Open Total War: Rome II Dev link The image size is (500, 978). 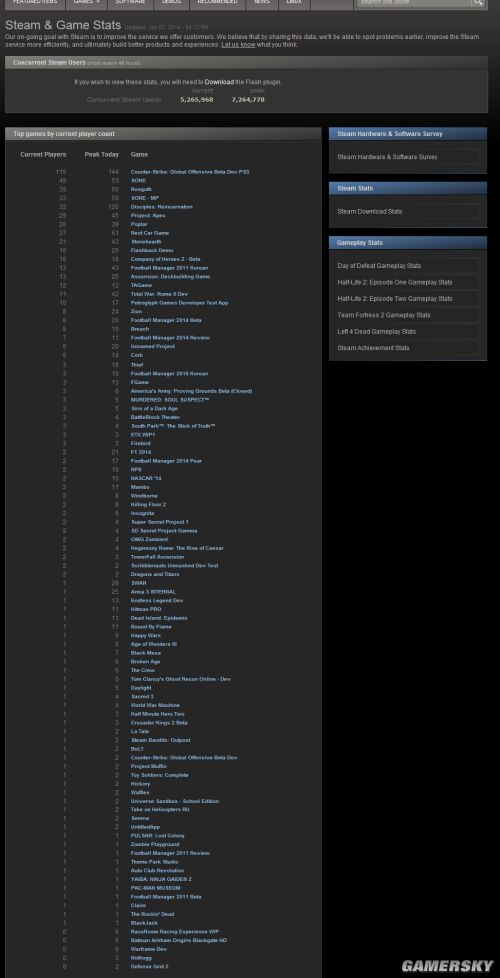click(159, 294)
